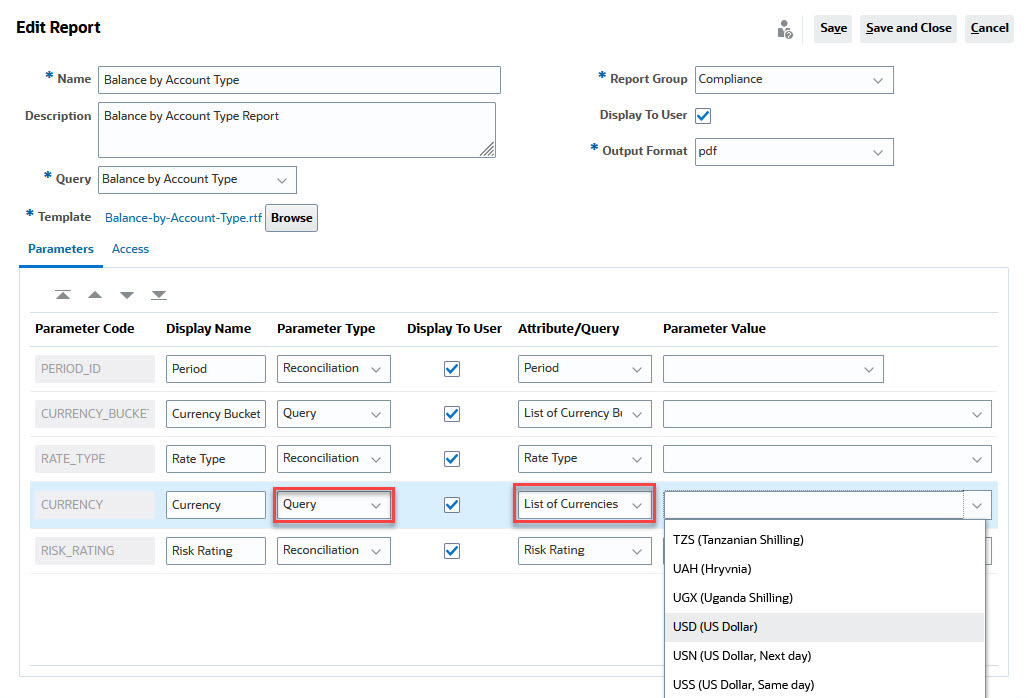Move parameter to bottom with last arrow icon

(x=159, y=295)
